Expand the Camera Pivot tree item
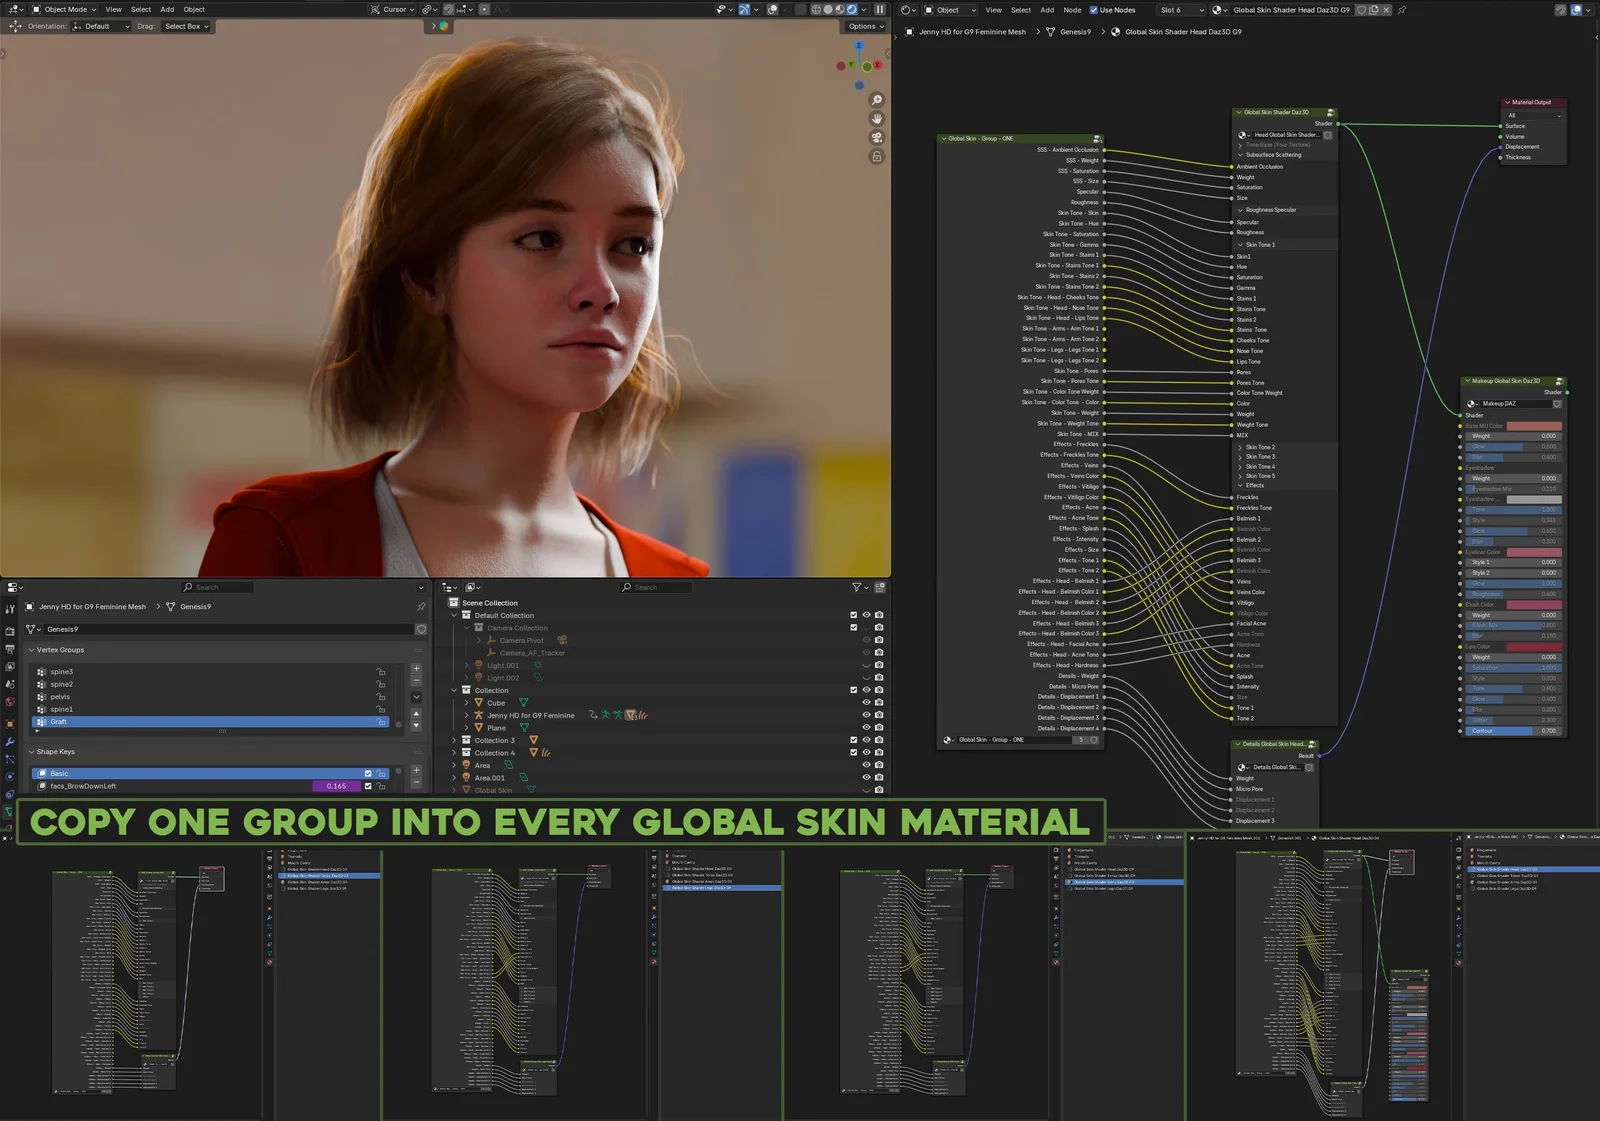Image resolution: width=1600 pixels, height=1121 pixels. [x=479, y=640]
